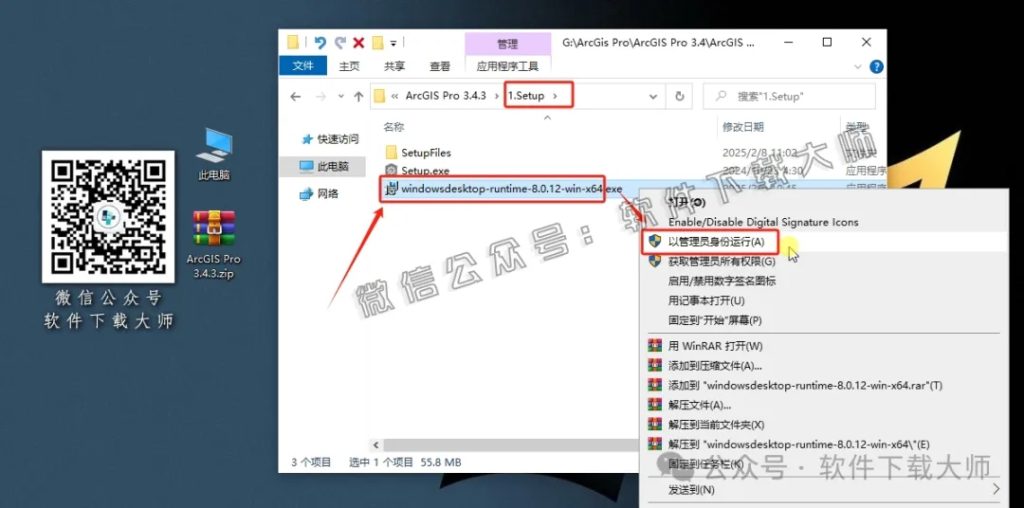Image resolution: width=1024 pixels, height=508 pixels.
Task: Go back with the left arrow button
Action: 295,97
